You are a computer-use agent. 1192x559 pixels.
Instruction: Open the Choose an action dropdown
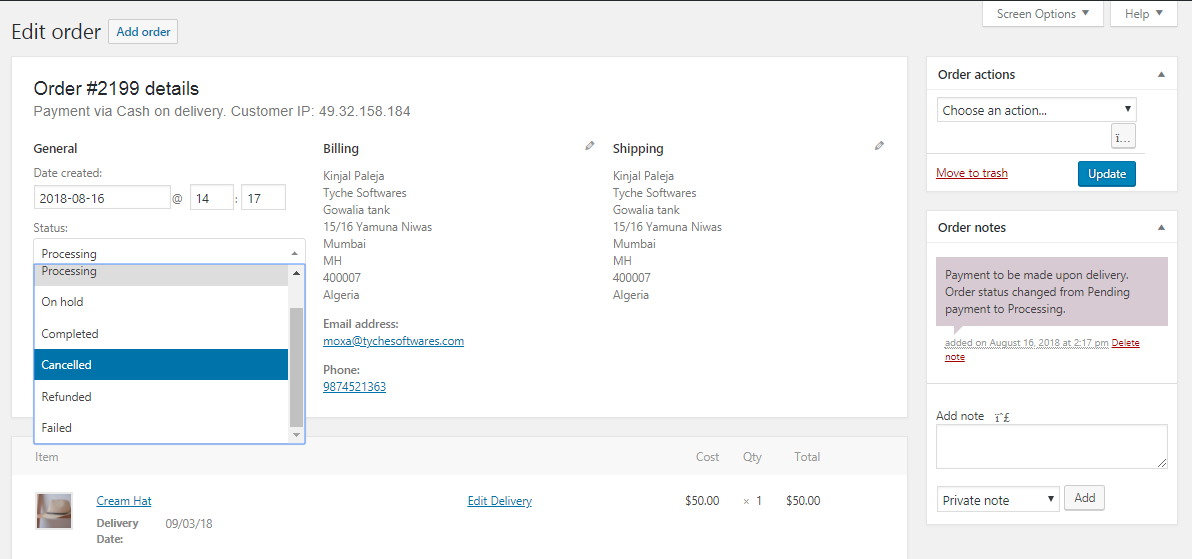tap(1036, 110)
